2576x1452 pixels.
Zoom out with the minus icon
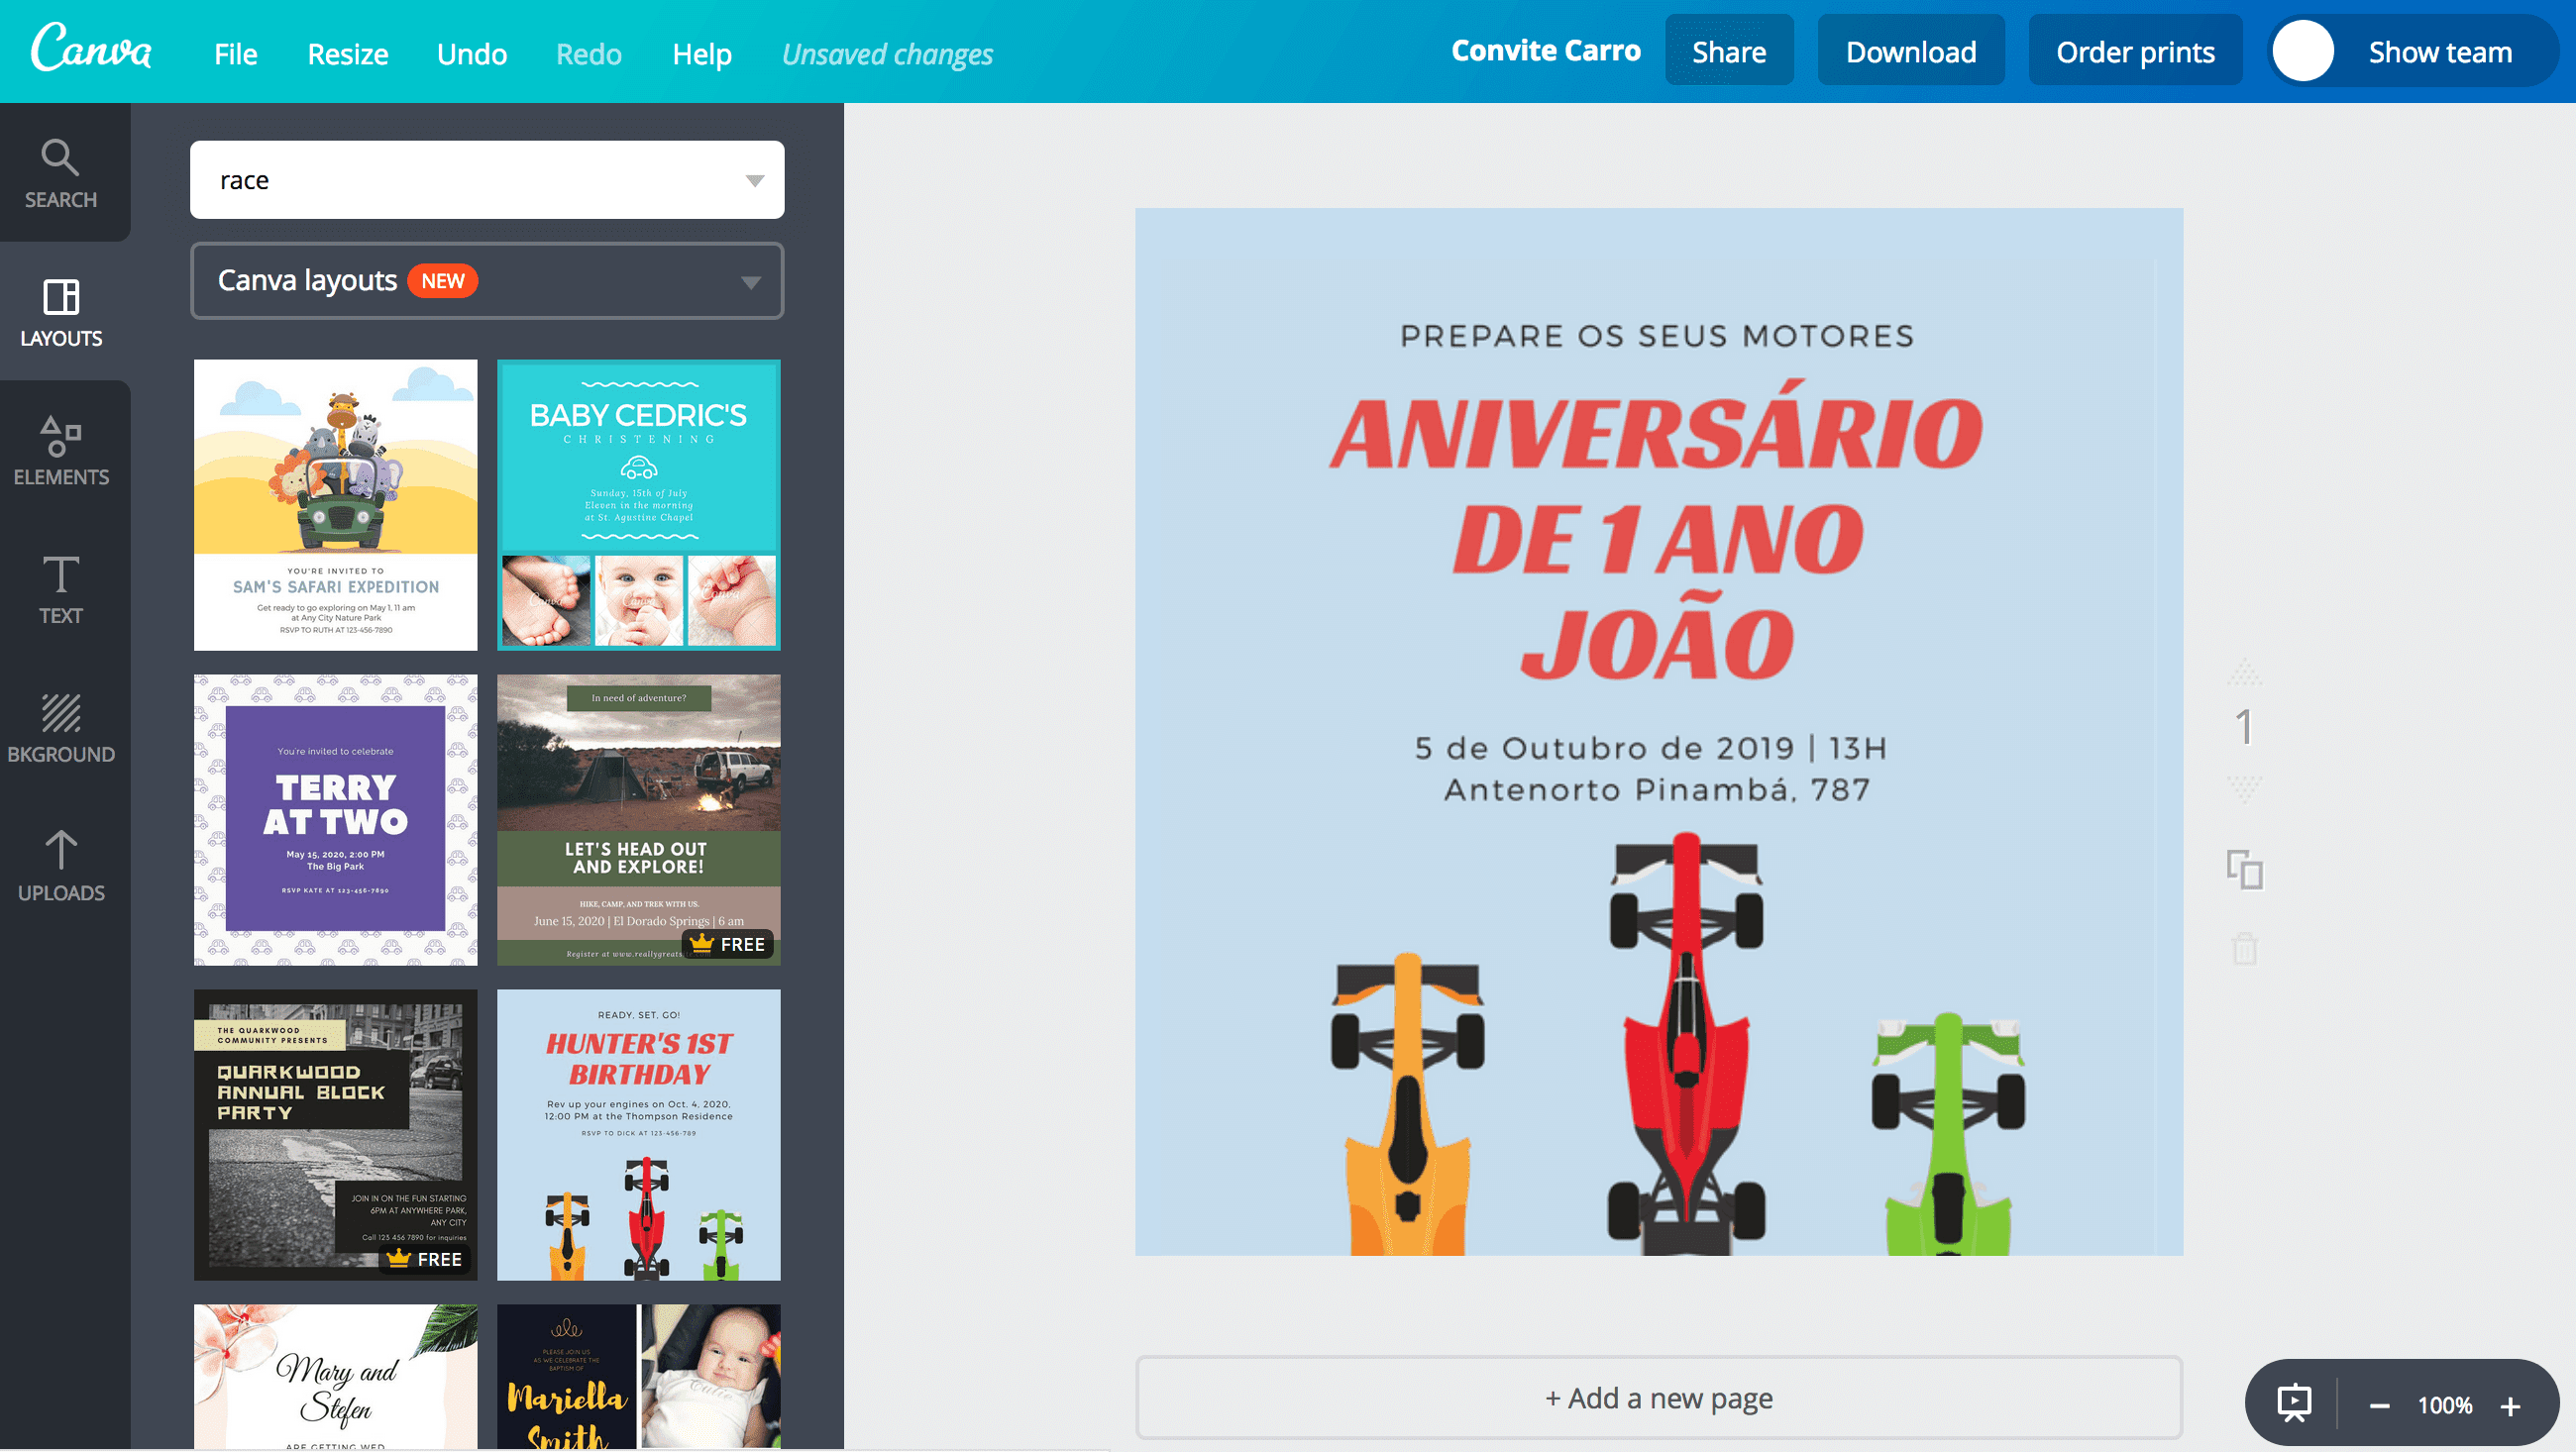tap(2379, 1406)
